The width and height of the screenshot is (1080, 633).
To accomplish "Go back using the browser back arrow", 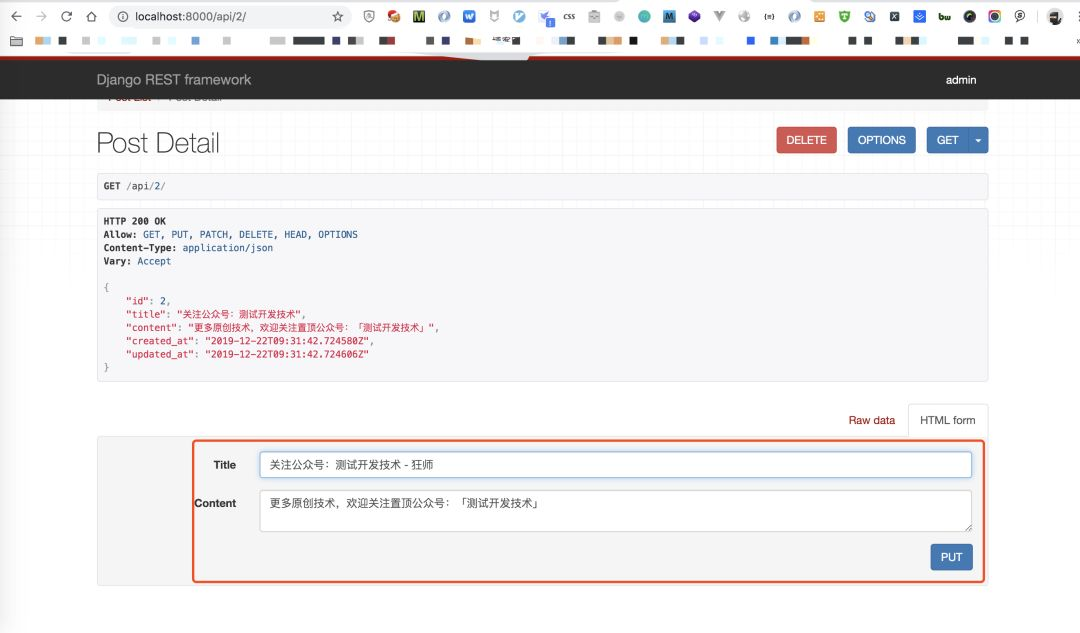I will 17,16.
